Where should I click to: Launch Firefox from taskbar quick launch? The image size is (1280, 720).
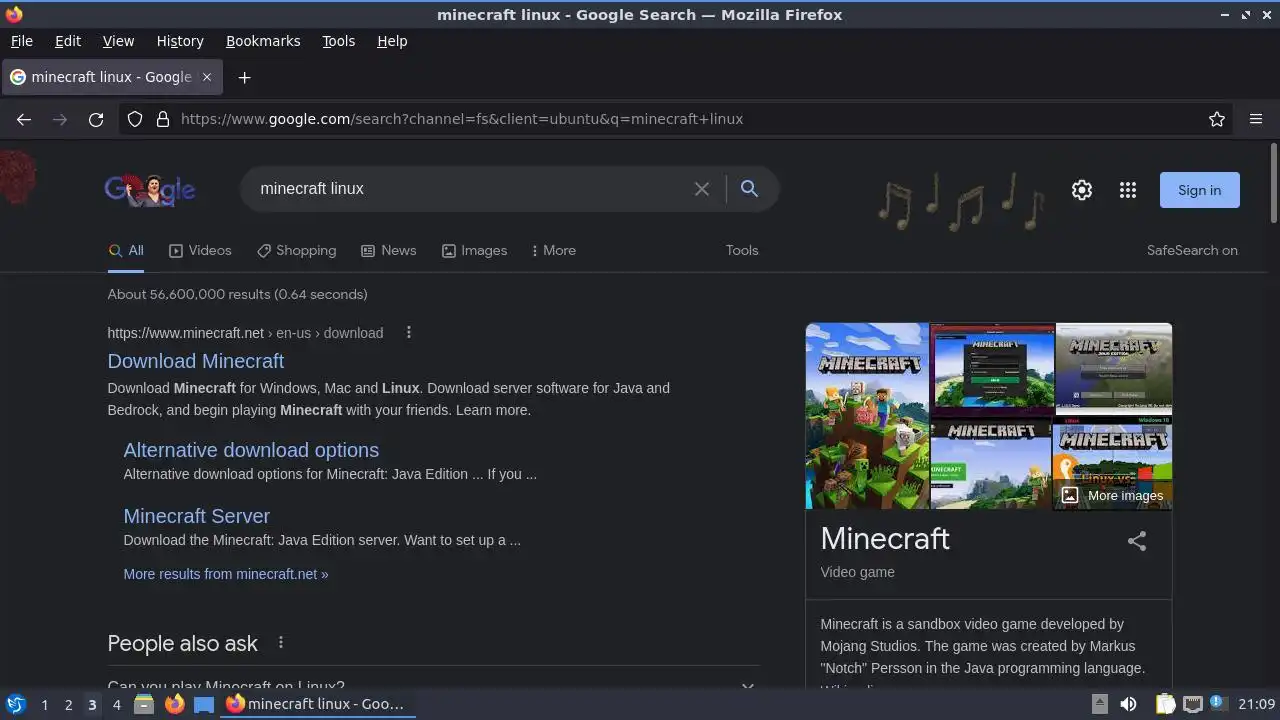click(174, 704)
